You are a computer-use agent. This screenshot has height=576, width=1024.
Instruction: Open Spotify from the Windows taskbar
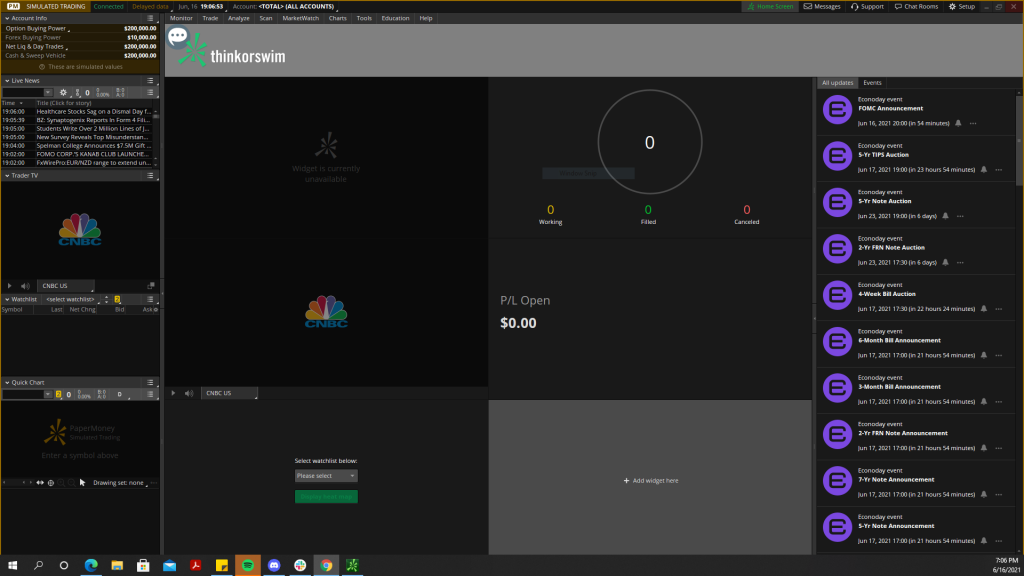(248, 566)
